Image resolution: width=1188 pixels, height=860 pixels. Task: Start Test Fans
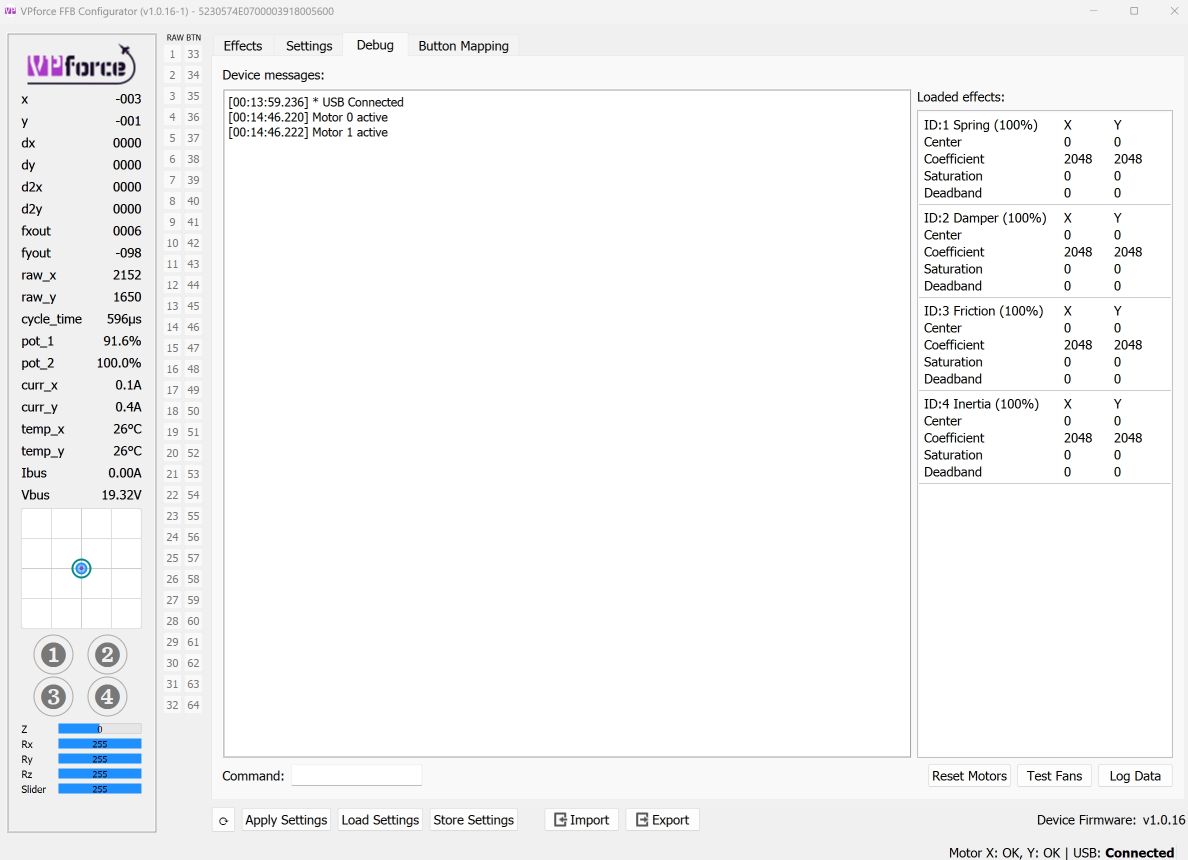coord(1054,775)
